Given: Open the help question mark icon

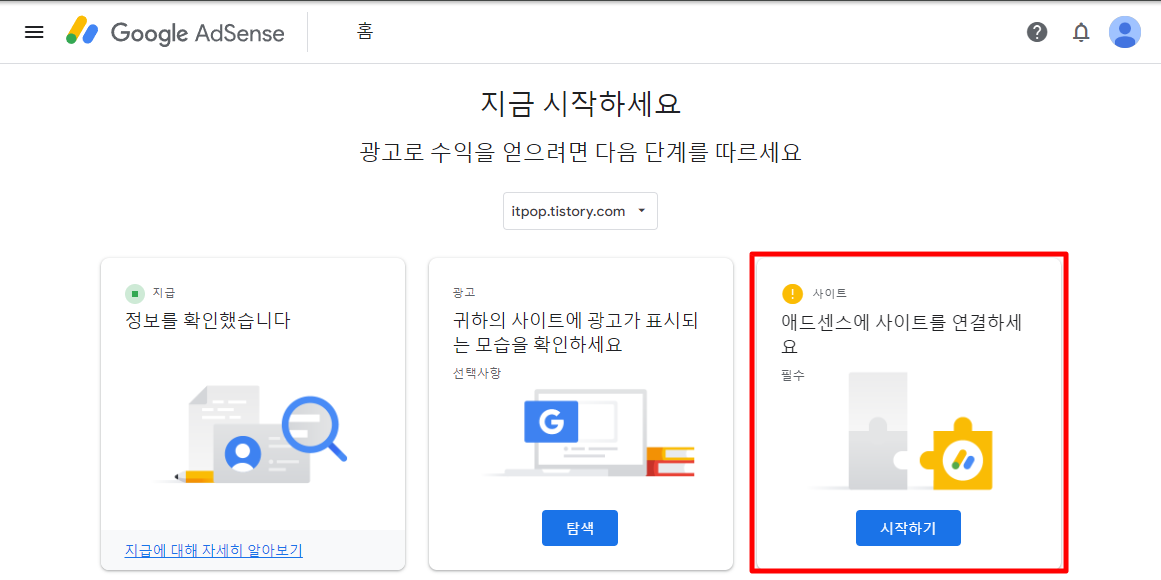Looking at the screenshot, I should pos(1037,32).
